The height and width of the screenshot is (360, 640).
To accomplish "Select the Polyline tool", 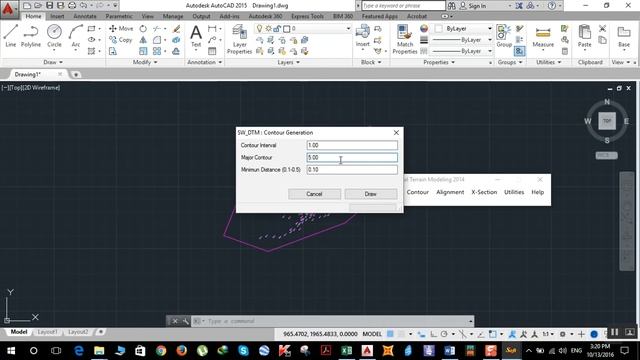I will [x=31, y=36].
